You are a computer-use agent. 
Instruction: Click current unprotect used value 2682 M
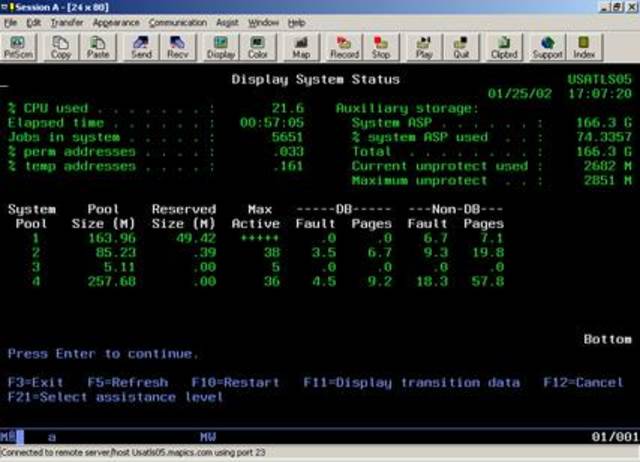coord(608,166)
